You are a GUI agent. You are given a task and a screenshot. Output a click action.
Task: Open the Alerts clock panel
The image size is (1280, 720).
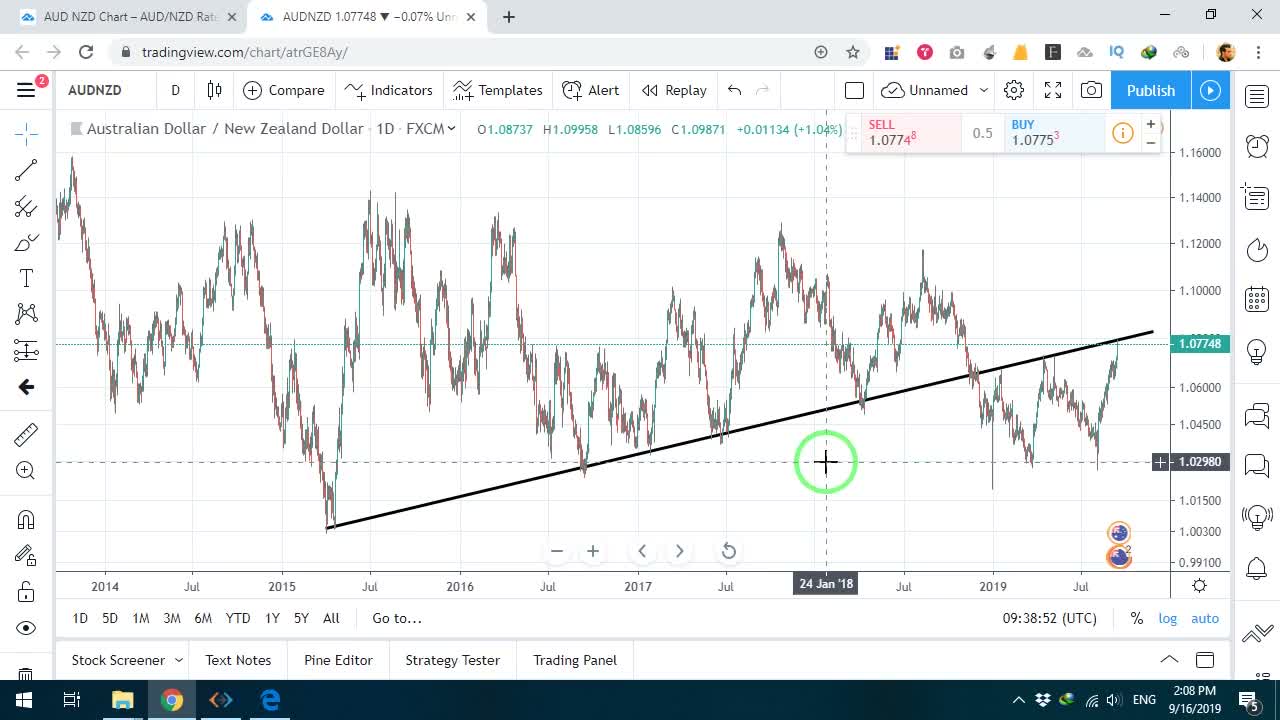coord(1257,147)
